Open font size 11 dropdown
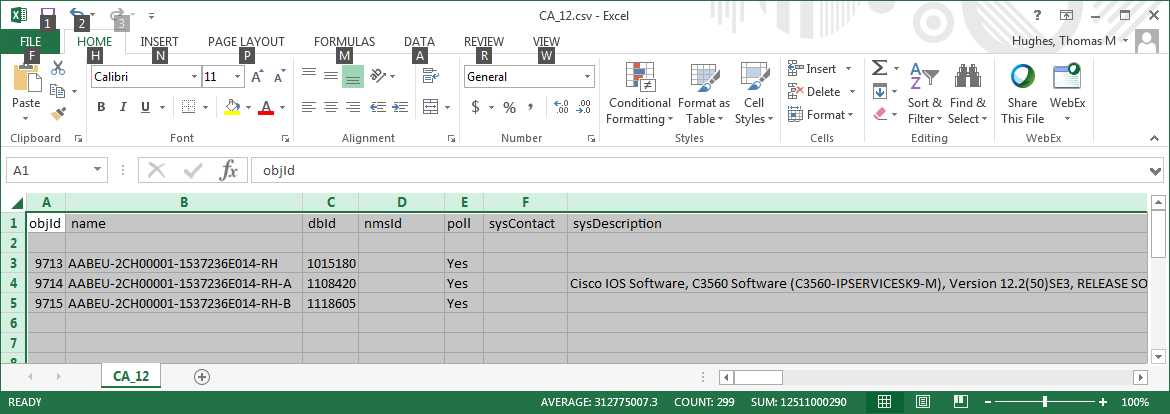Viewport: 1170px width, 414px height. pyautogui.click(x=238, y=77)
